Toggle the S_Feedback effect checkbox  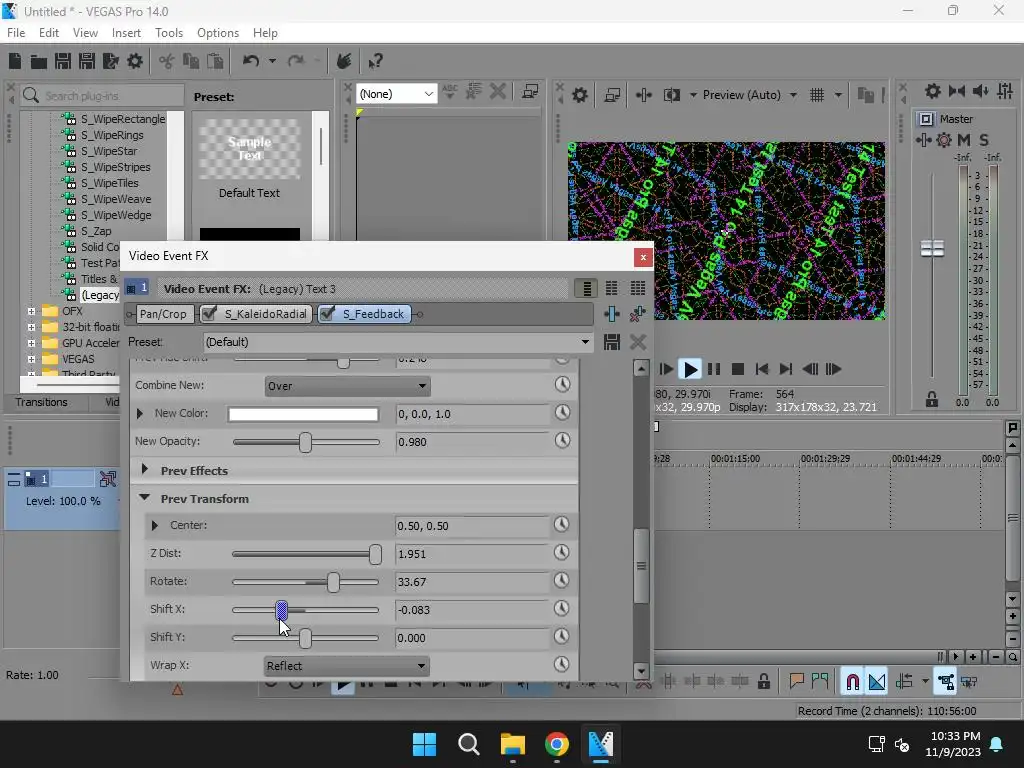pyautogui.click(x=327, y=314)
